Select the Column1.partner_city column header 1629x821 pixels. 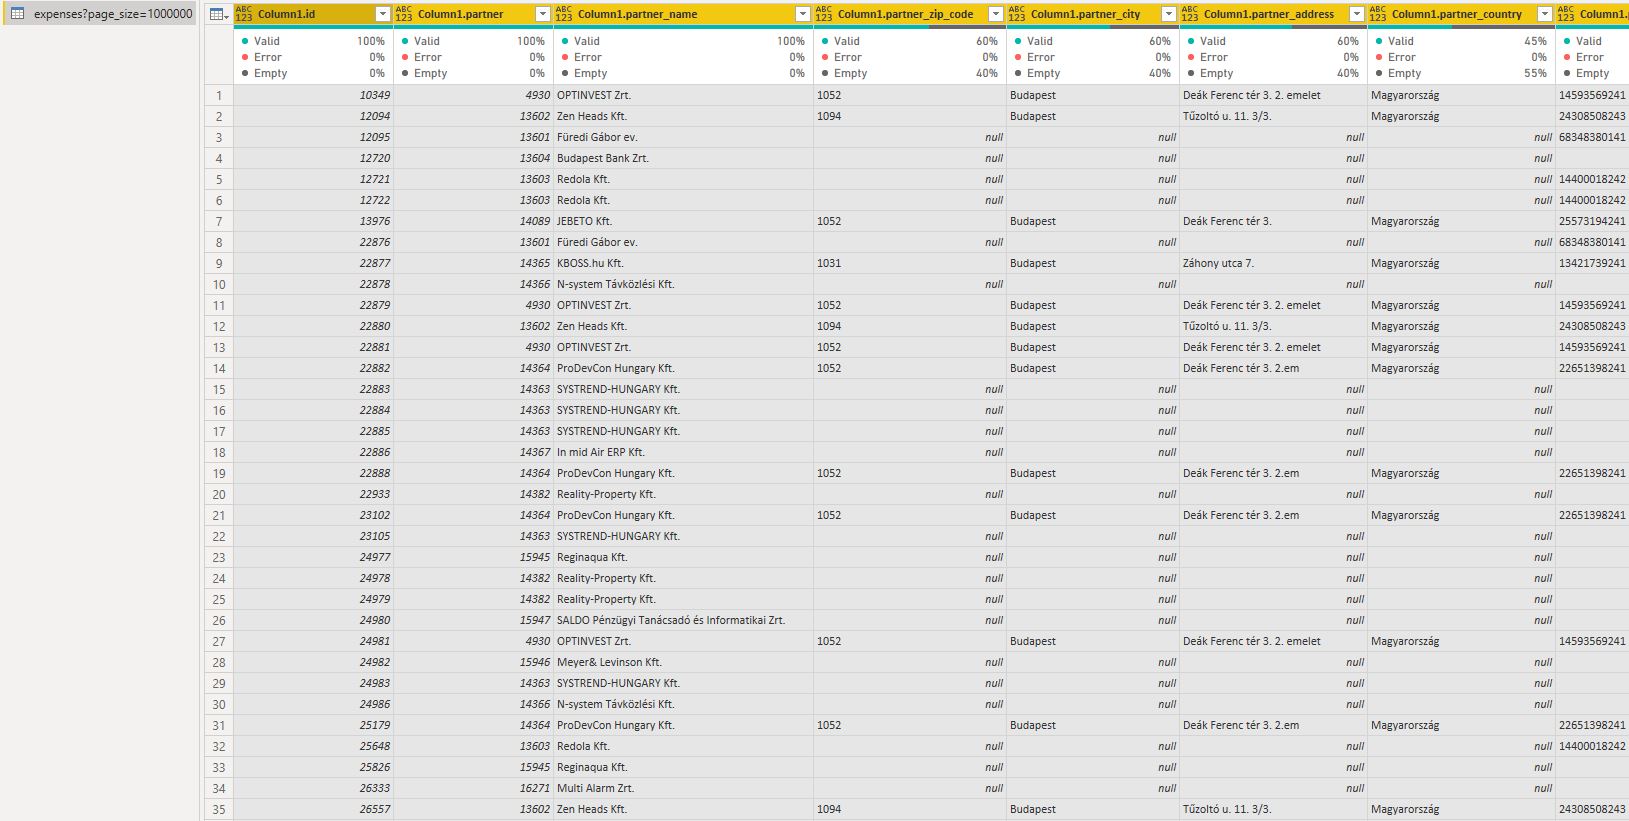click(x=1093, y=14)
